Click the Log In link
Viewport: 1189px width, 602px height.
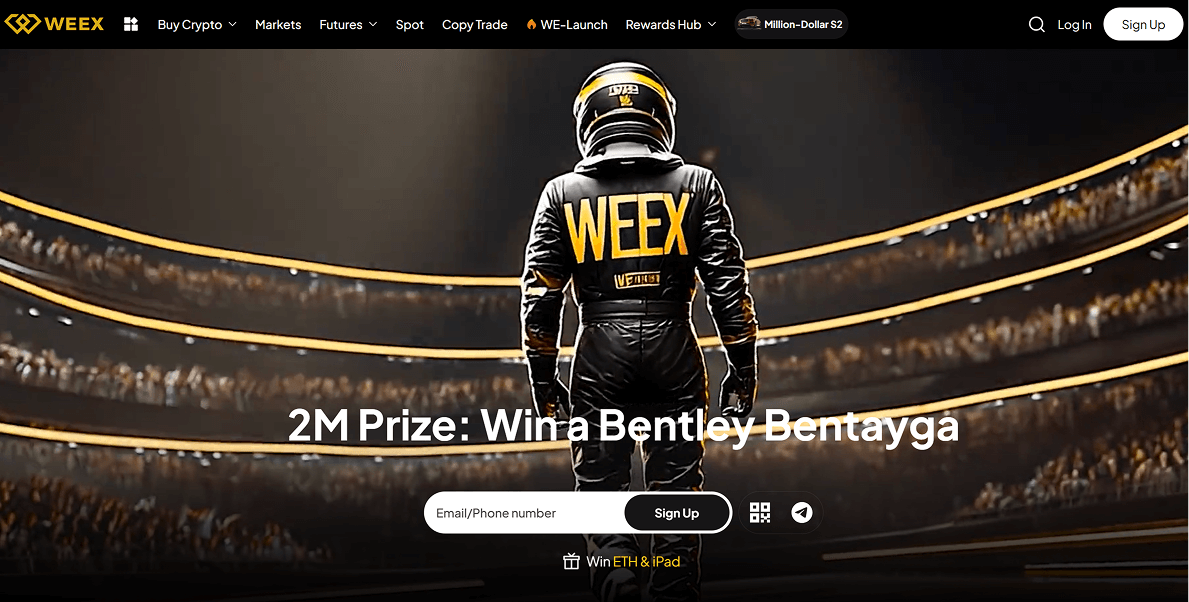1074,25
